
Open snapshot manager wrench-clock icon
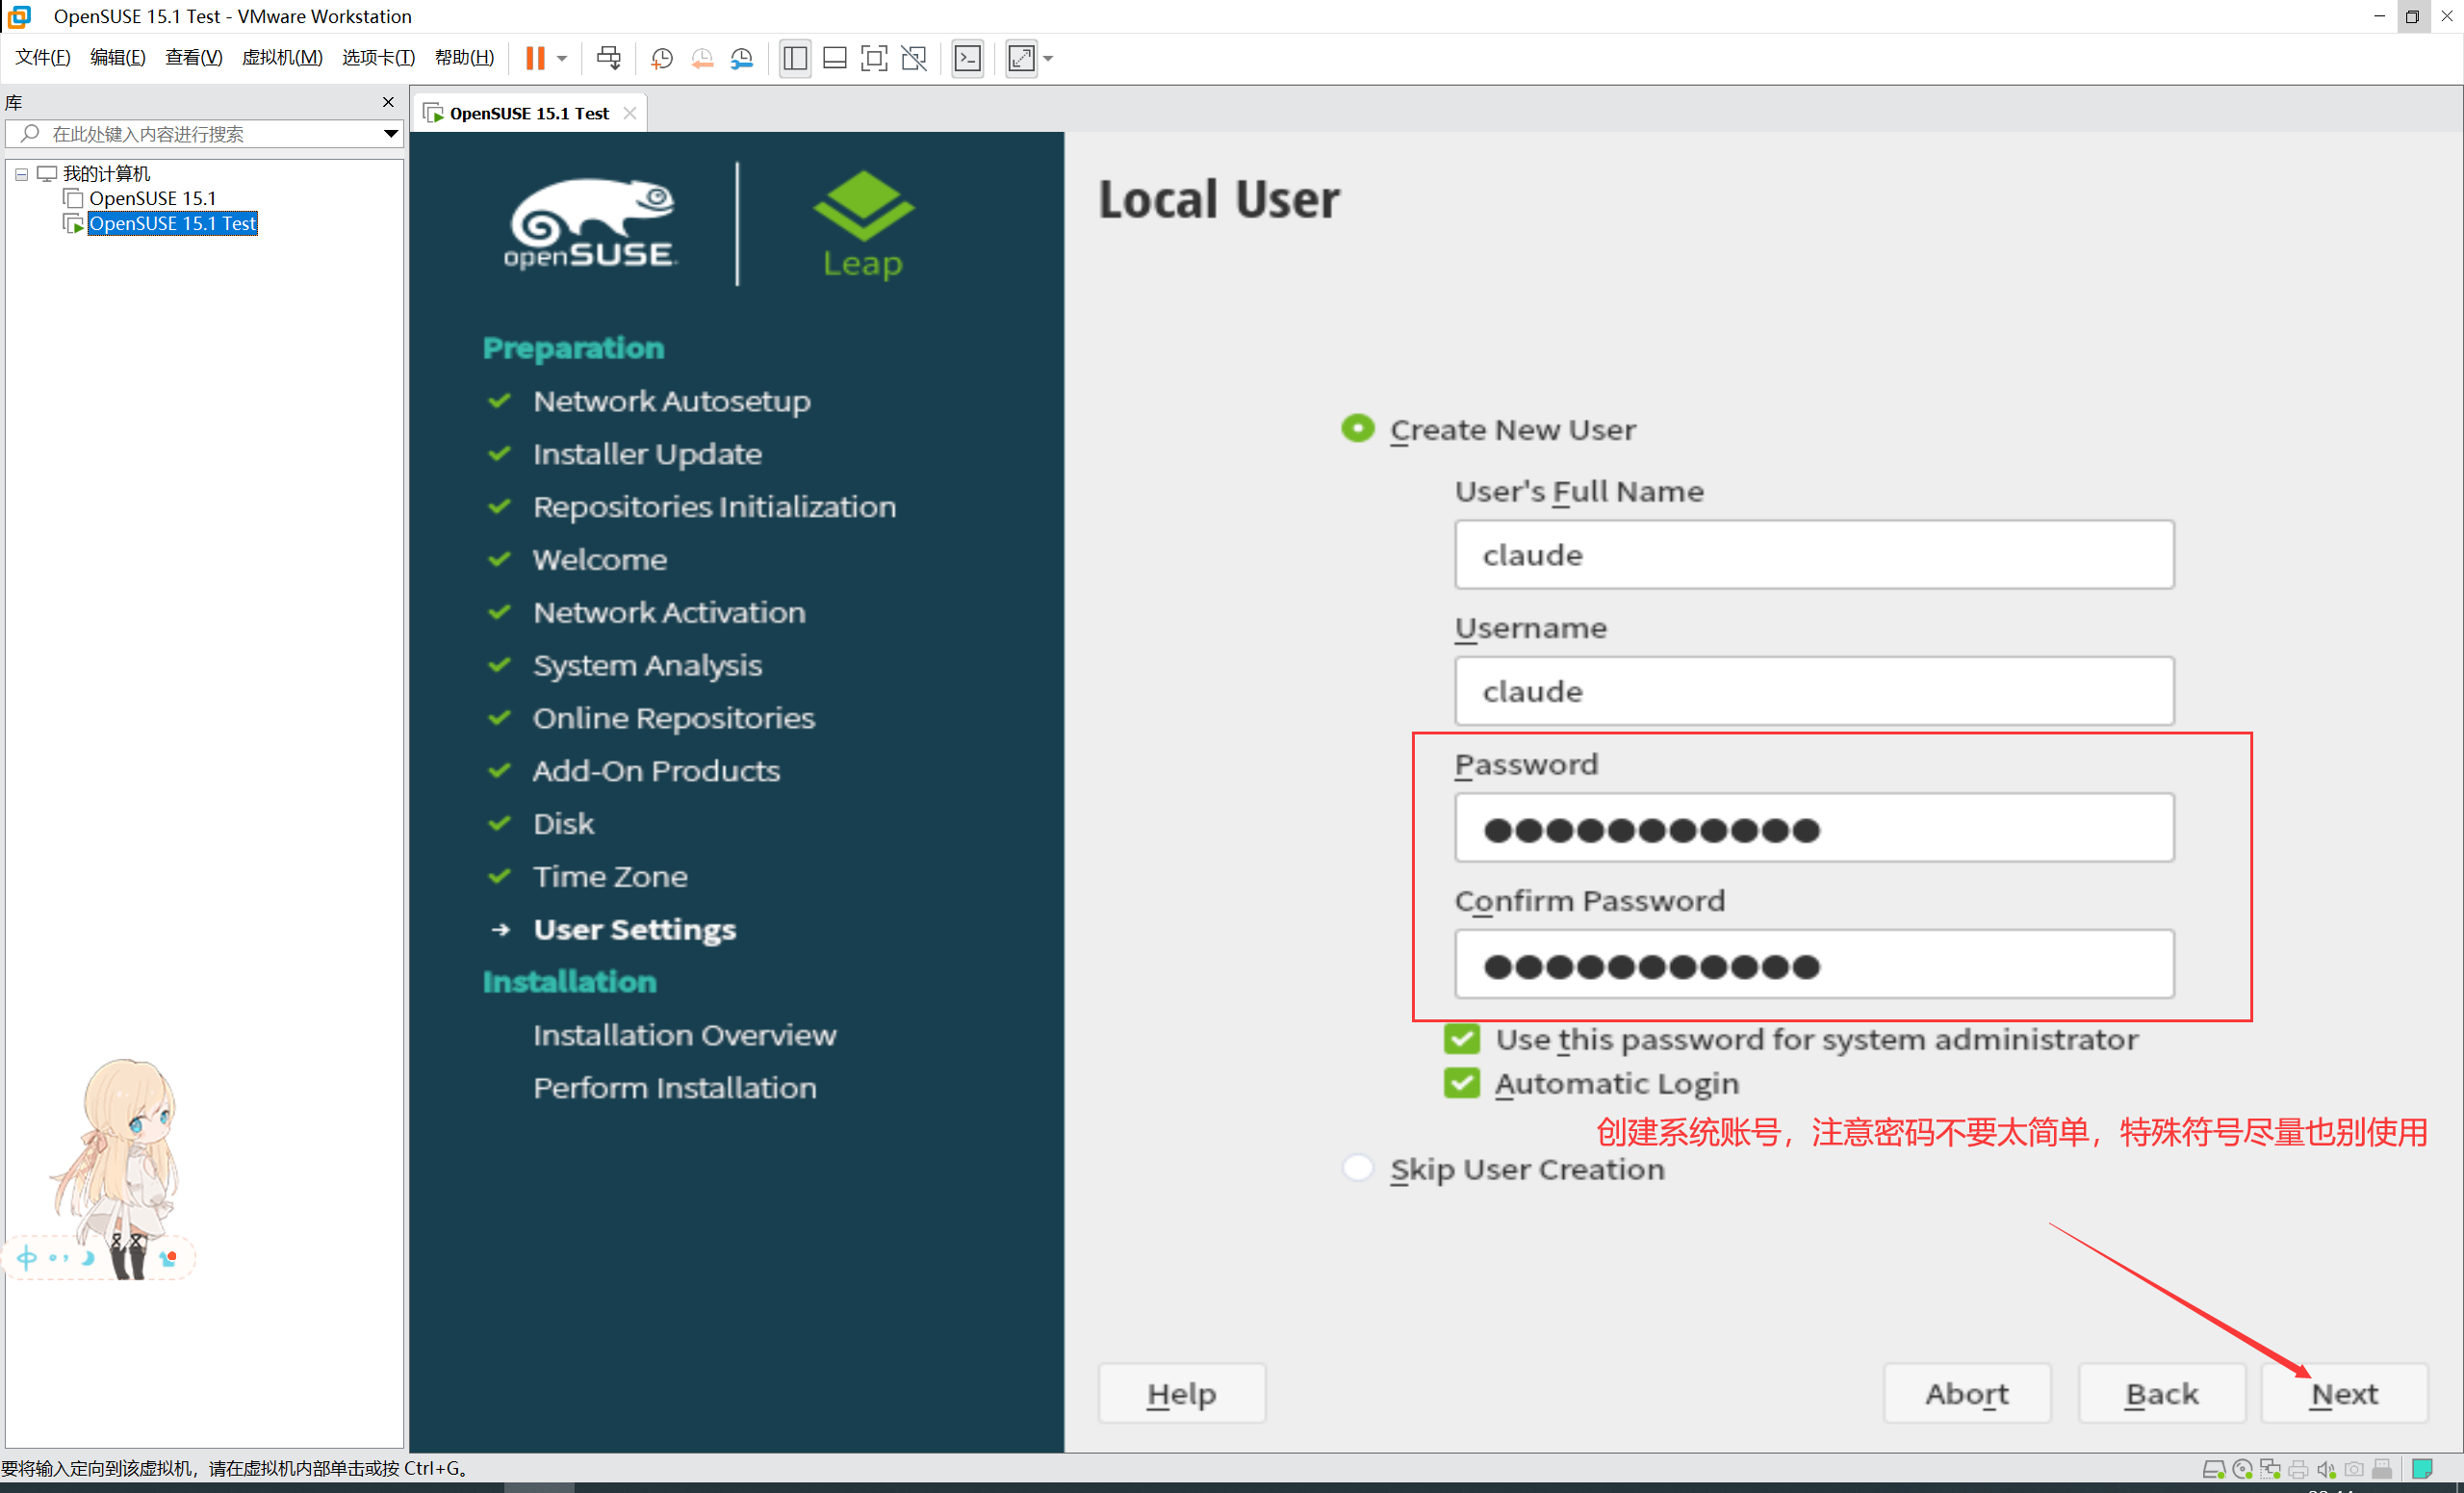point(741,58)
